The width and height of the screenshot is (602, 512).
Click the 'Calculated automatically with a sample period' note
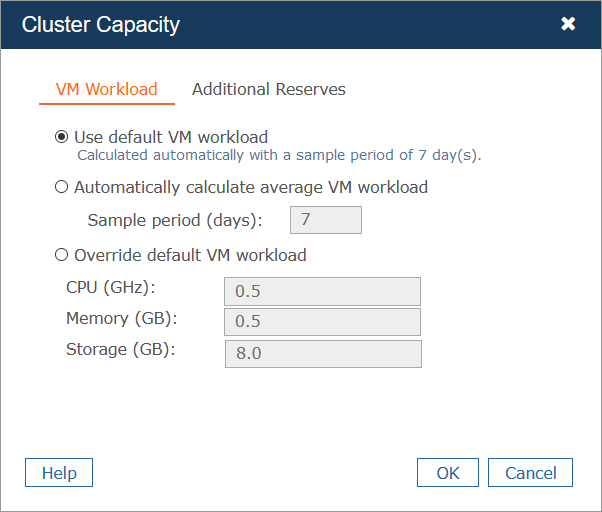click(x=279, y=155)
